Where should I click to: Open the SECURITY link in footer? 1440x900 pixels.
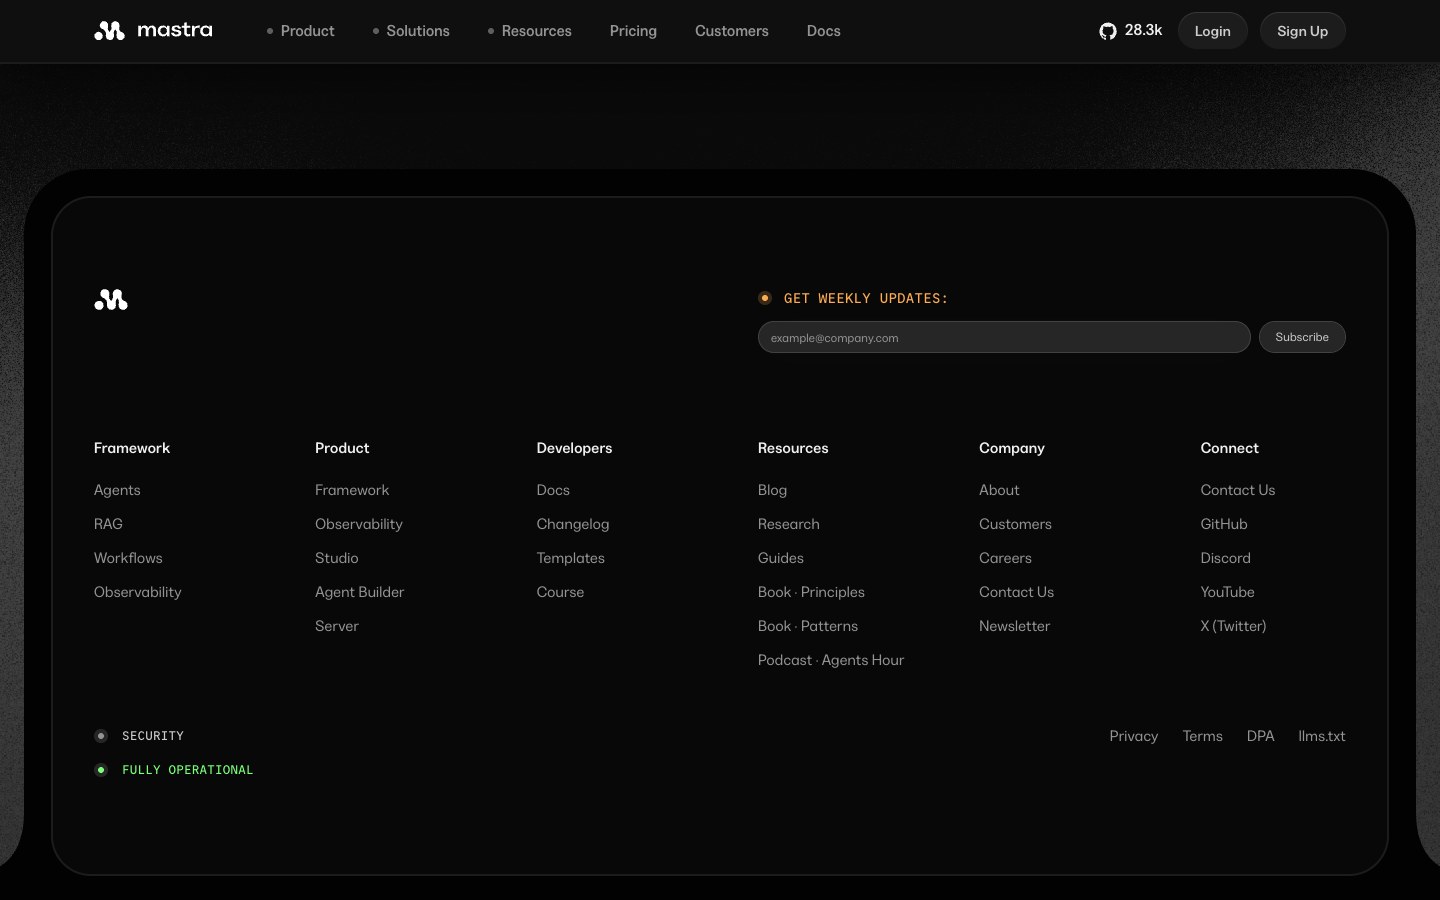click(139, 736)
